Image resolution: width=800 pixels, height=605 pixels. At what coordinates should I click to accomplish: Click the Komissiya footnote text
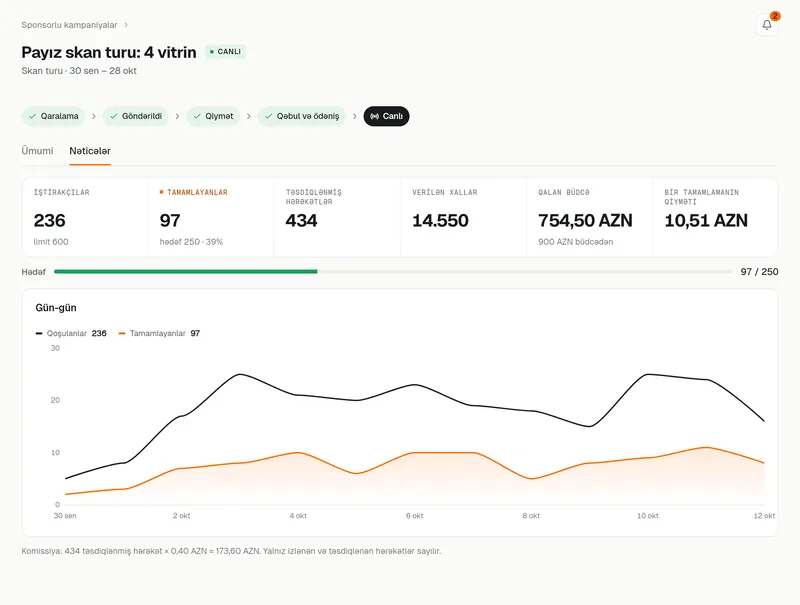(x=231, y=551)
